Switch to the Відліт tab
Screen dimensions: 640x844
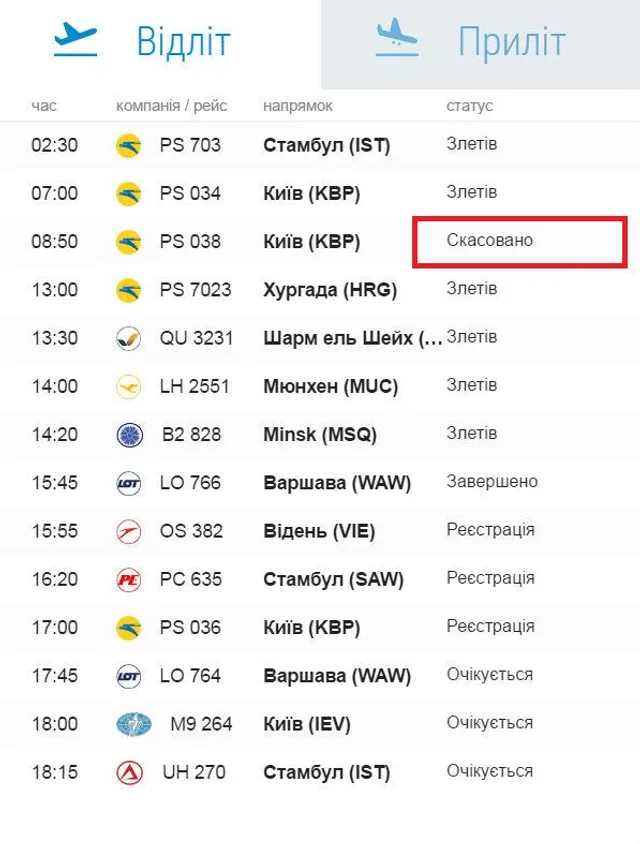183,42
